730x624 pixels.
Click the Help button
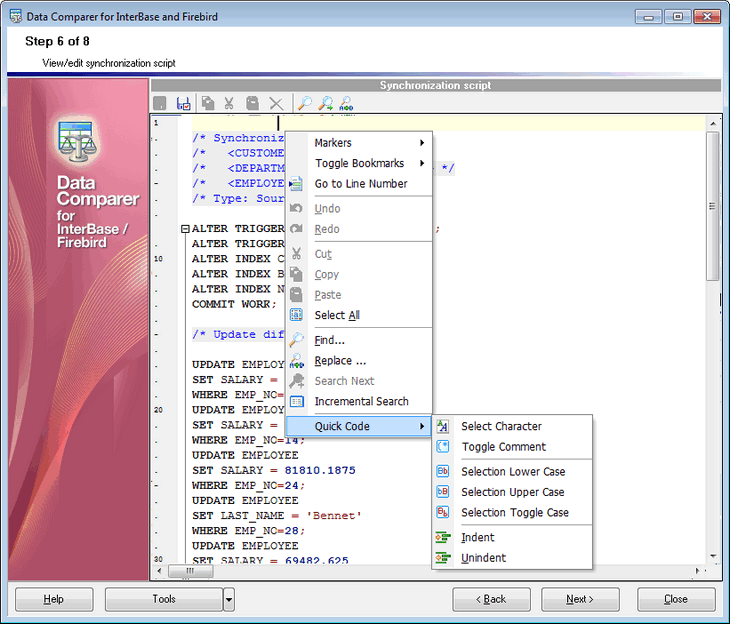click(x=54, y=599)
